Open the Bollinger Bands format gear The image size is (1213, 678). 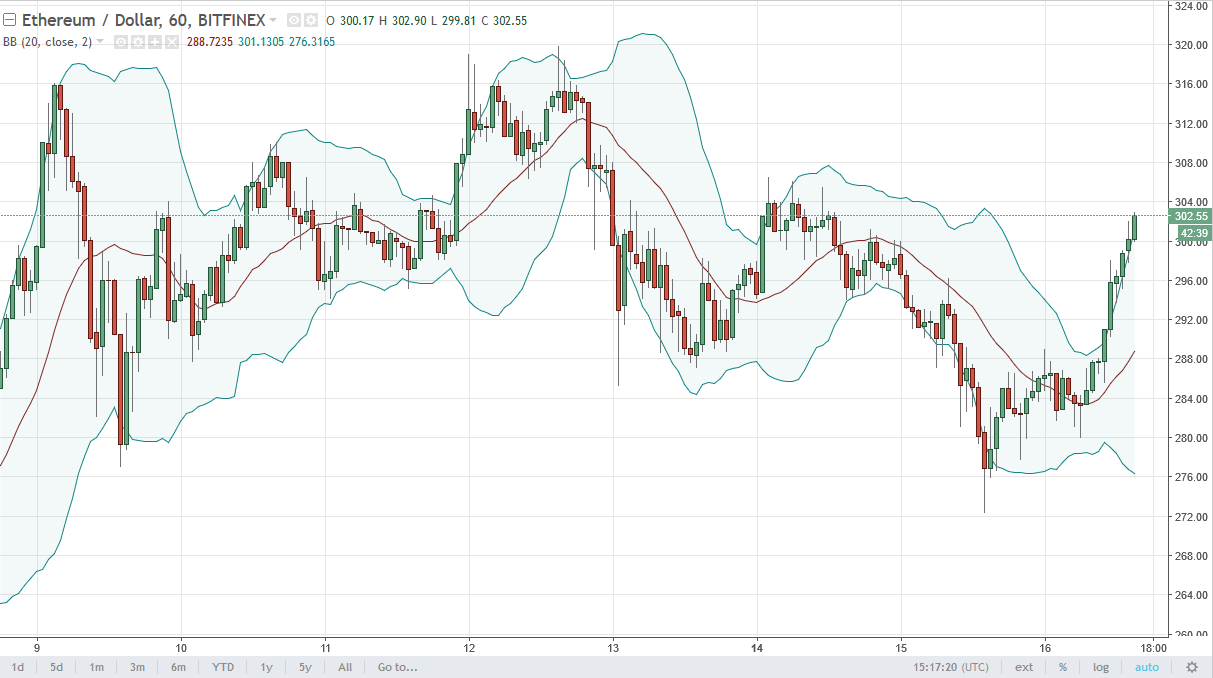138,42
